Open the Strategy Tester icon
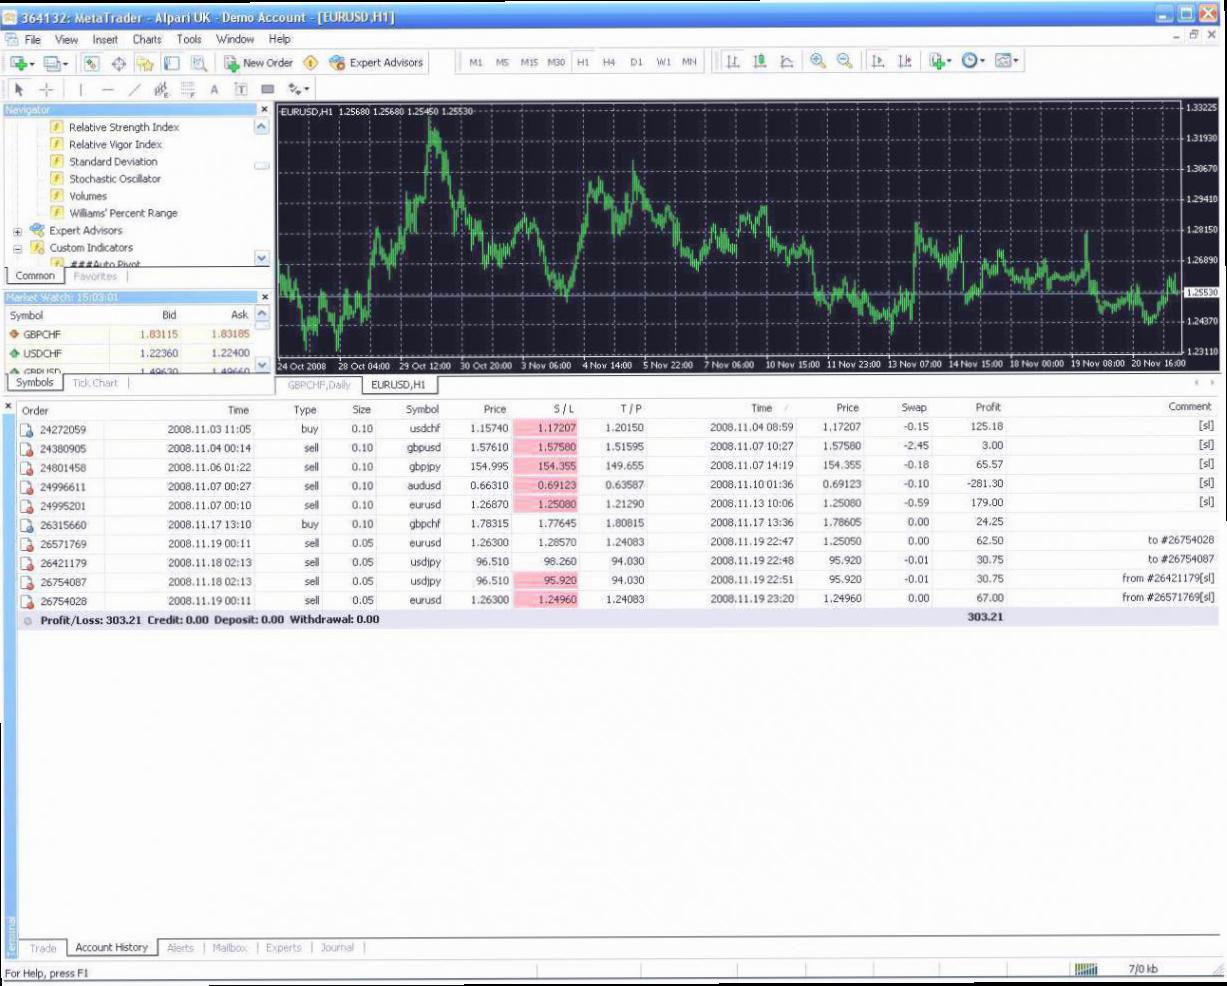 click(199, 63)
